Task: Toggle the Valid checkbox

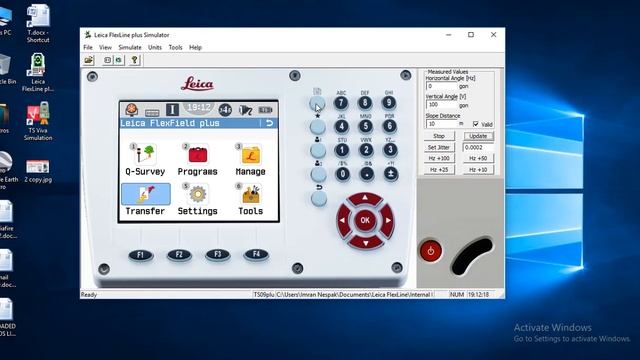Action: coord(476,124)
